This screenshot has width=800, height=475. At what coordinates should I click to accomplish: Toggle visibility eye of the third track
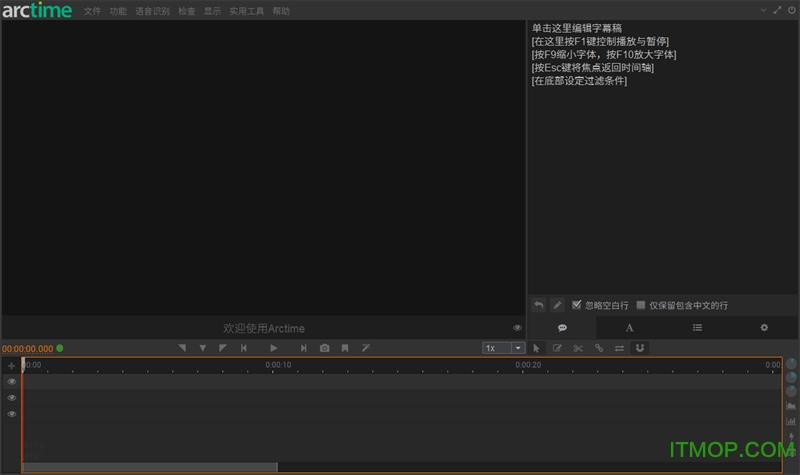coord(12,414)
